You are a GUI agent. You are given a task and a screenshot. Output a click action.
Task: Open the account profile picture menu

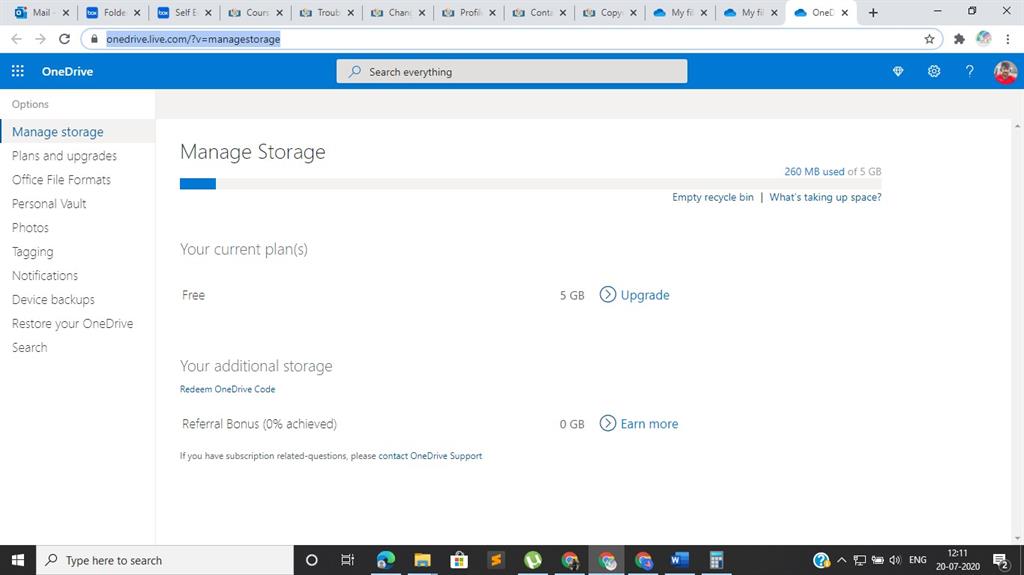click(x=1005, y=71)
